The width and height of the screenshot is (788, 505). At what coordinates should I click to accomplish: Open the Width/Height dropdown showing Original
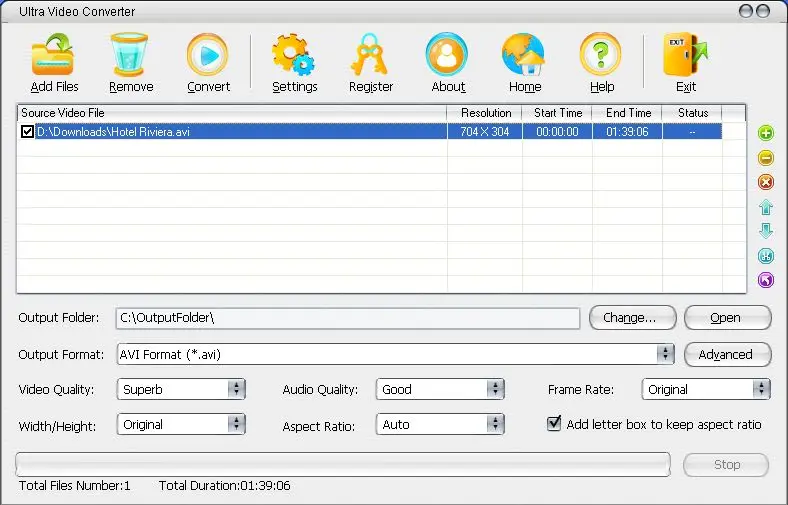click(x=181, y=425)
